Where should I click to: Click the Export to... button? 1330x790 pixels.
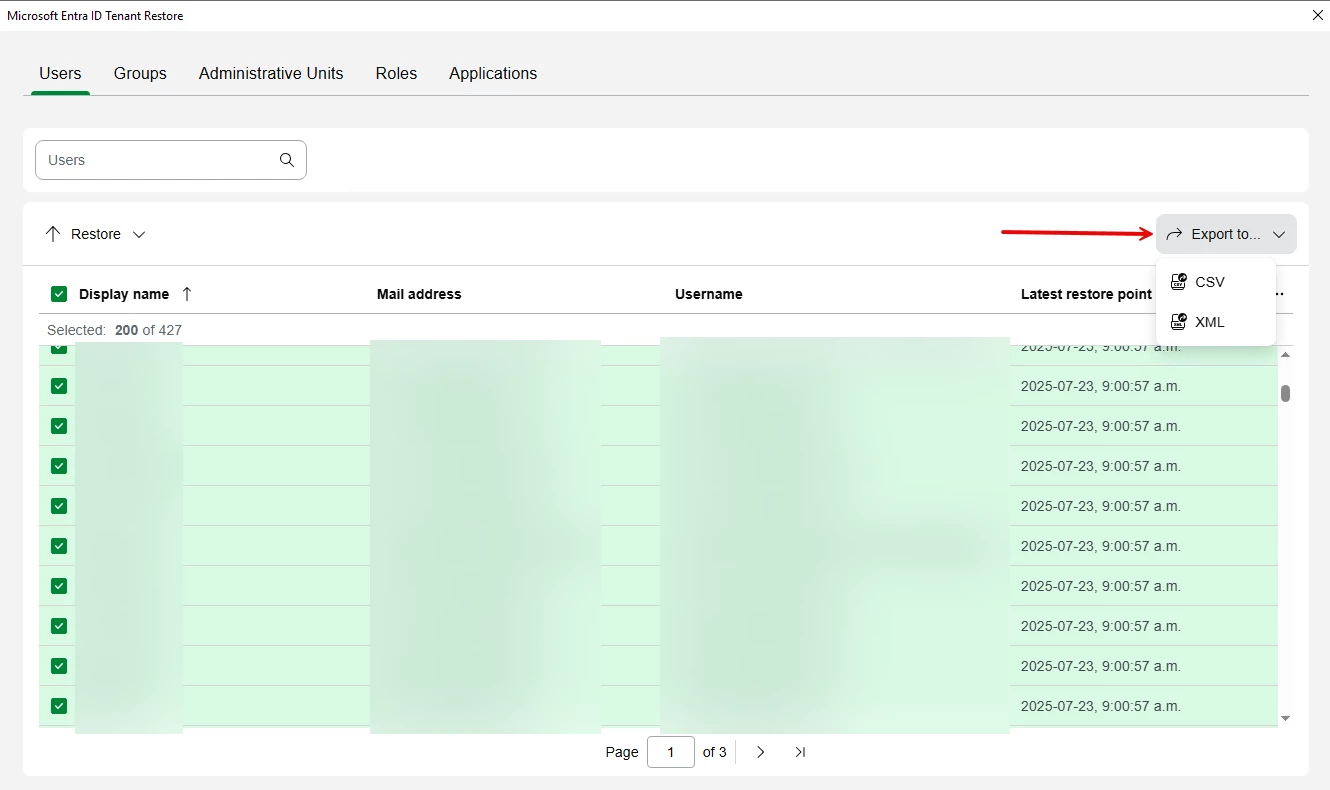pos(1226,234)
